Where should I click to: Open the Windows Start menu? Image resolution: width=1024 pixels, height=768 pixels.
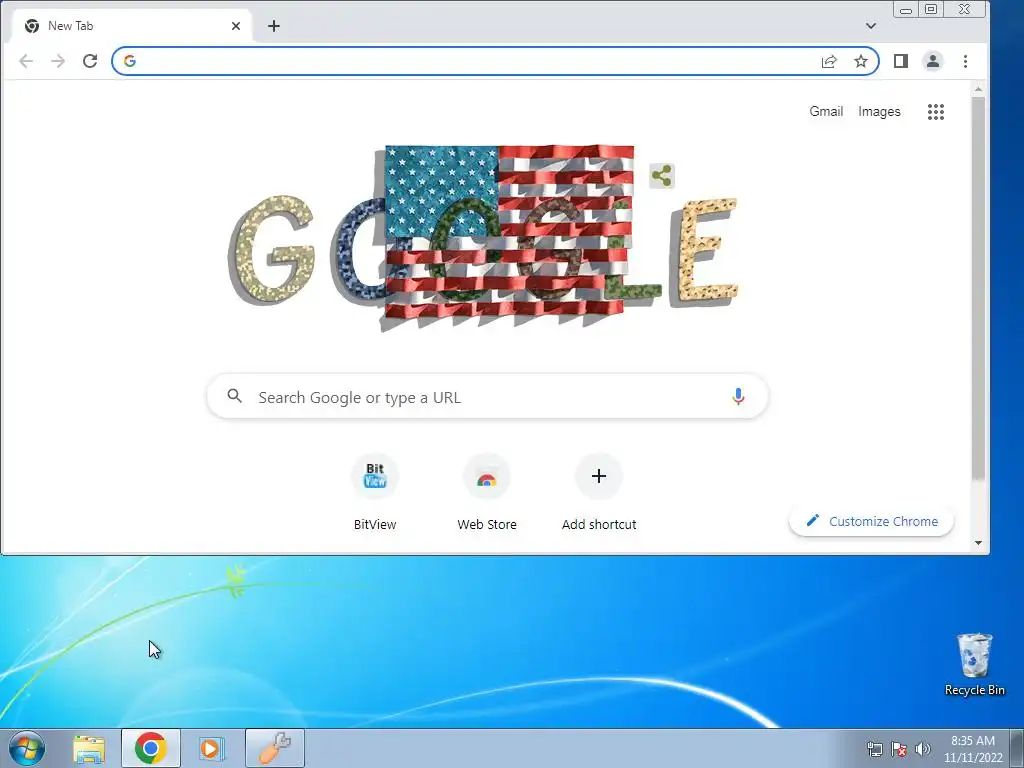click(x=27, y=748)
